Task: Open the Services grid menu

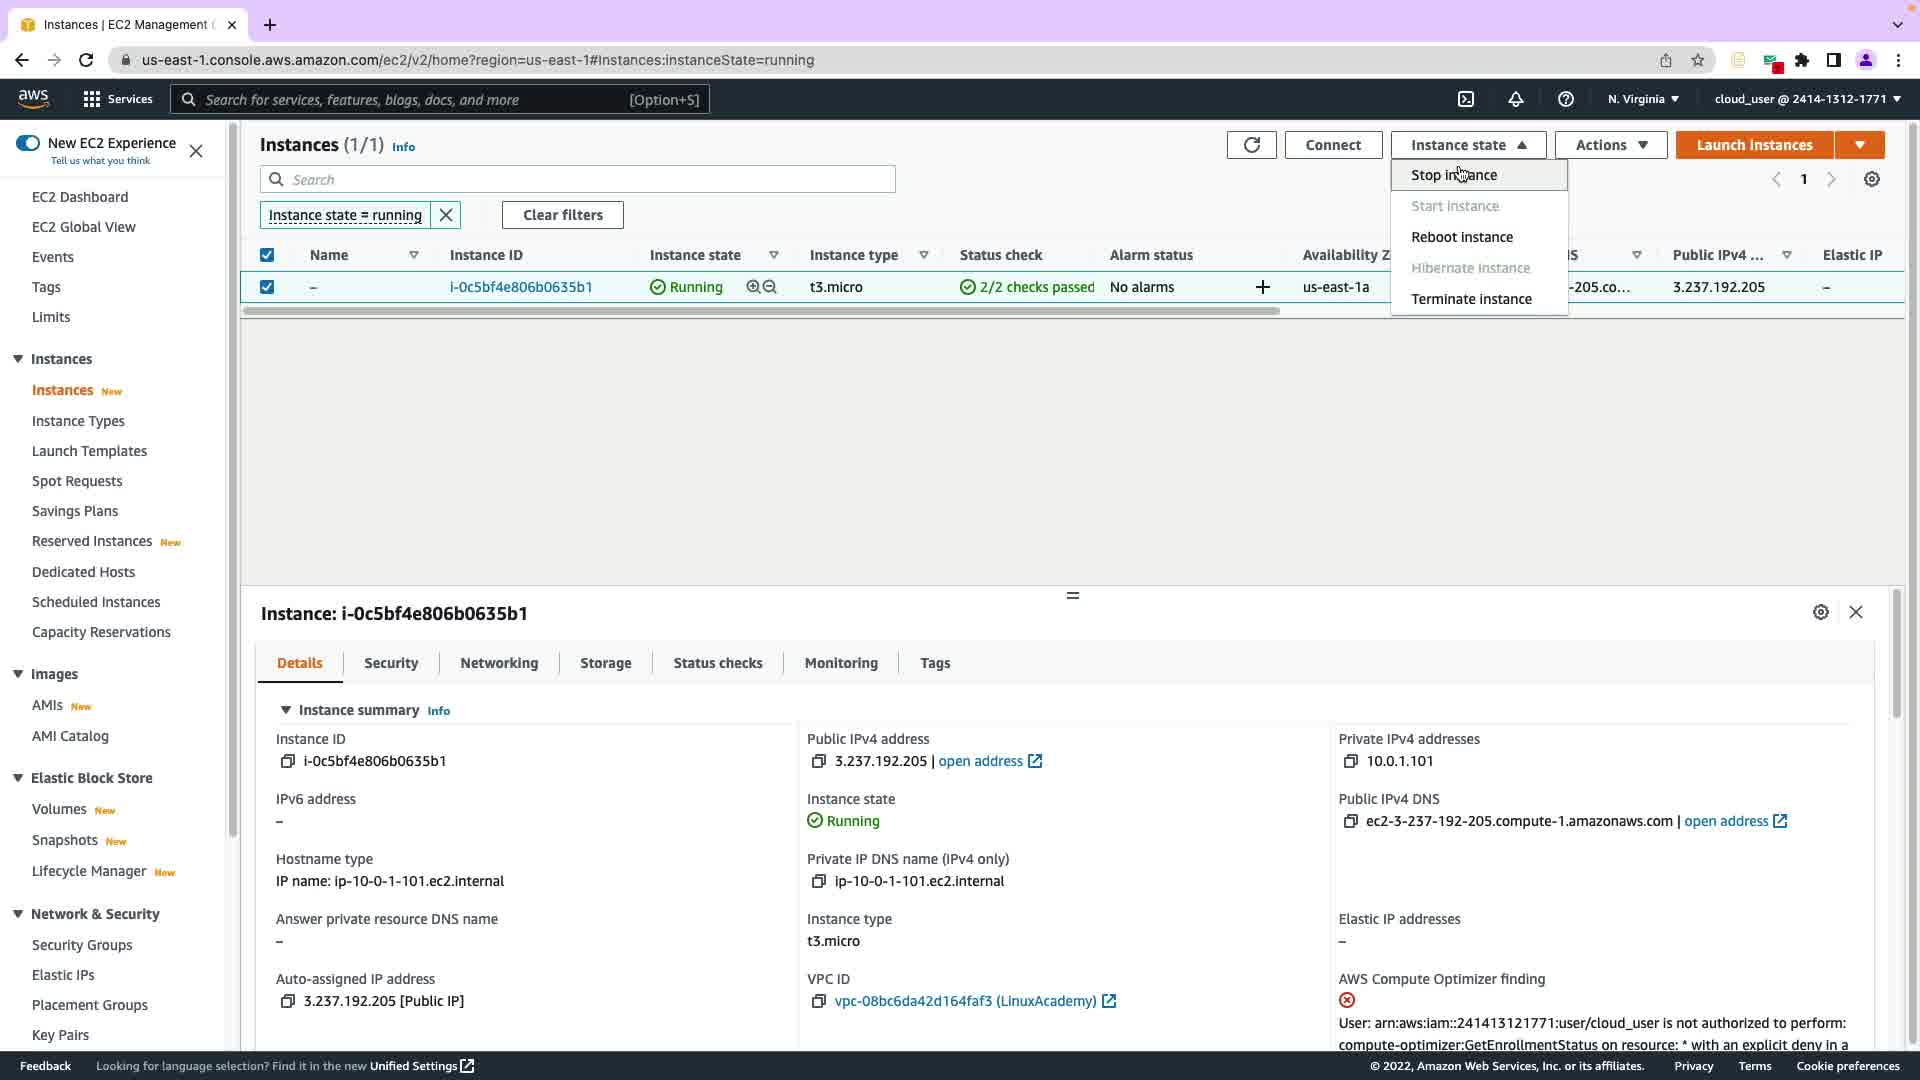Action: pyautogui.click(x=92, y=99)
